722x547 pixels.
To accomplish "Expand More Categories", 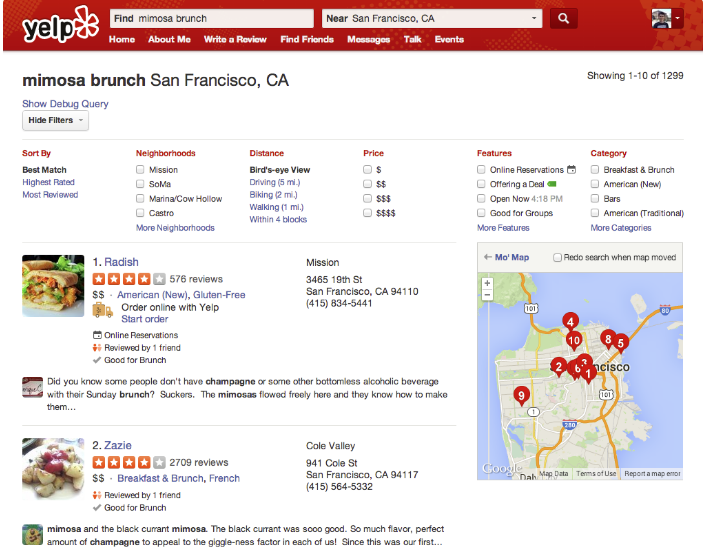I will pos(621,228).
